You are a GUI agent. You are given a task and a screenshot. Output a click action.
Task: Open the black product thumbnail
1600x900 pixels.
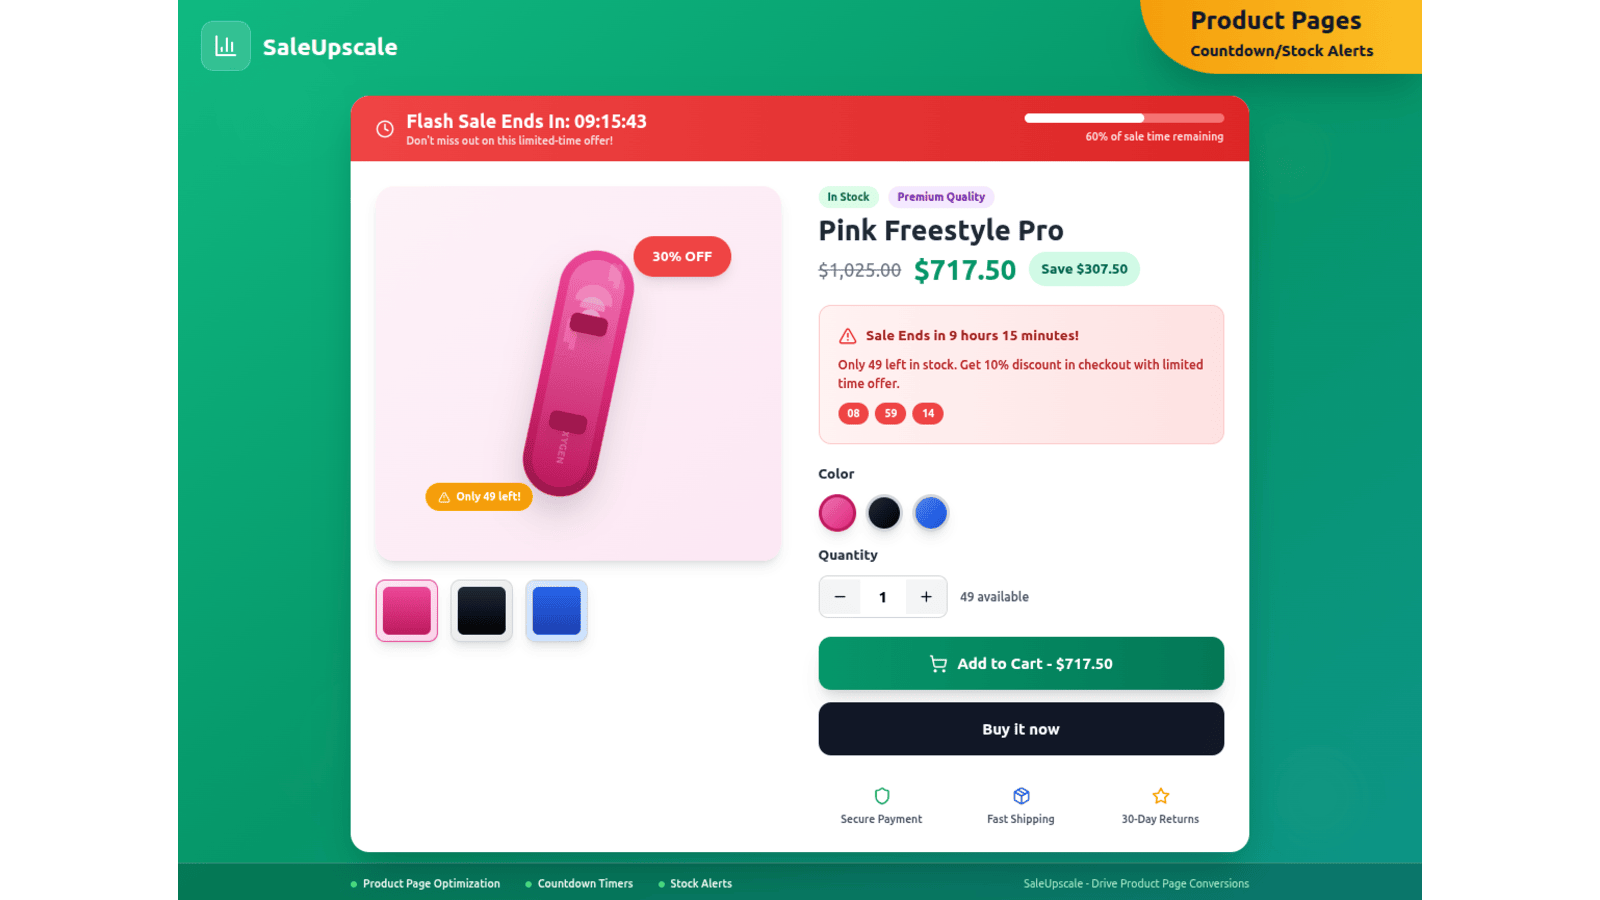(482, 611)
